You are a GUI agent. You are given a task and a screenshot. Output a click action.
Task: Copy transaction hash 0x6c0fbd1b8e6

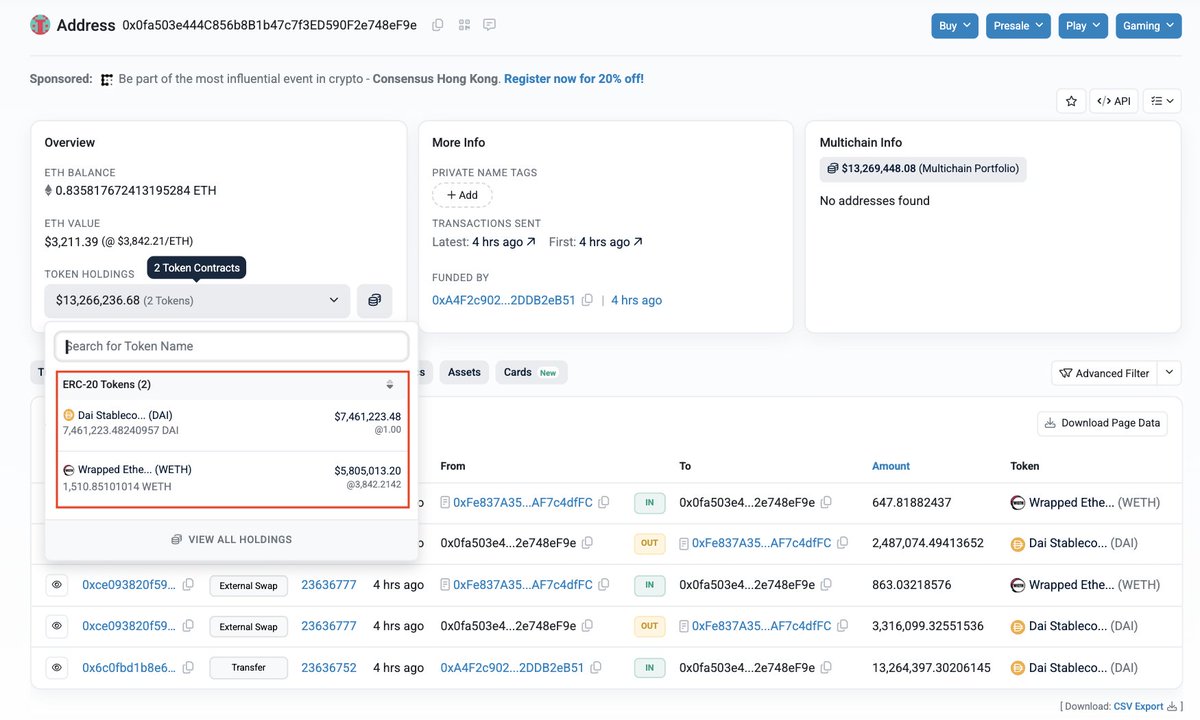point(188,667)
